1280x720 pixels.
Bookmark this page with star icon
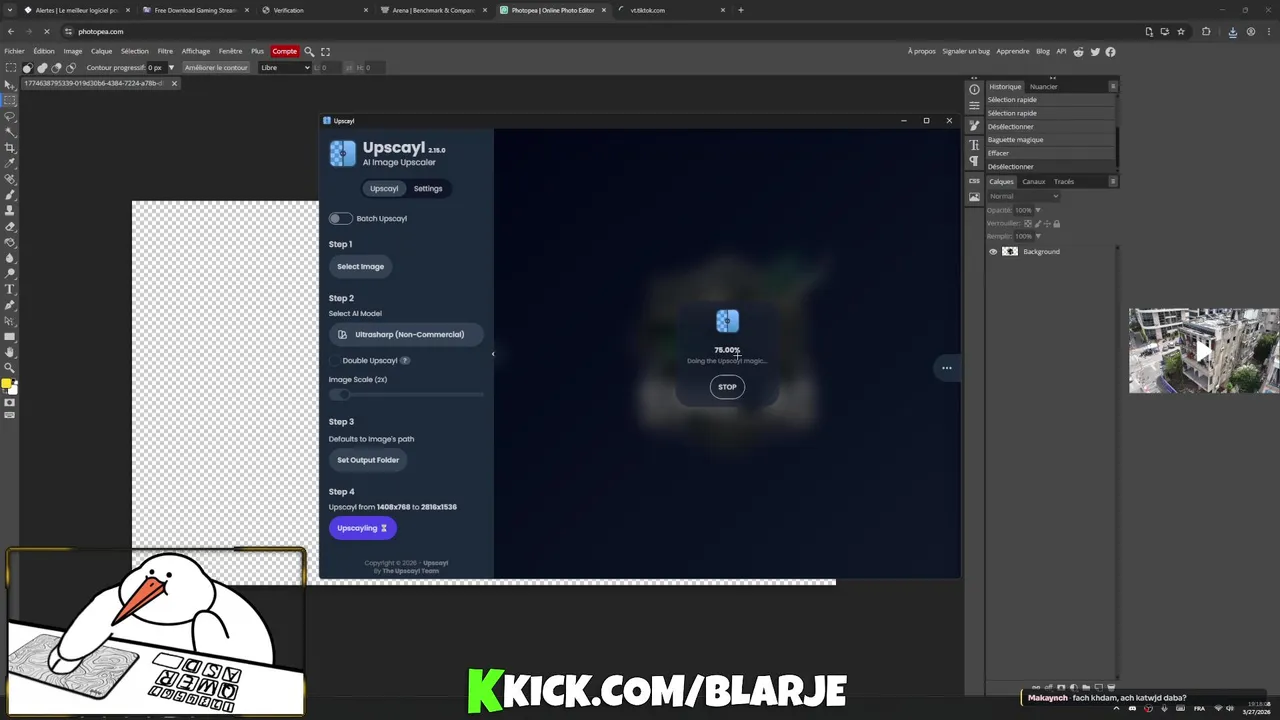[x=1181, y=31]
